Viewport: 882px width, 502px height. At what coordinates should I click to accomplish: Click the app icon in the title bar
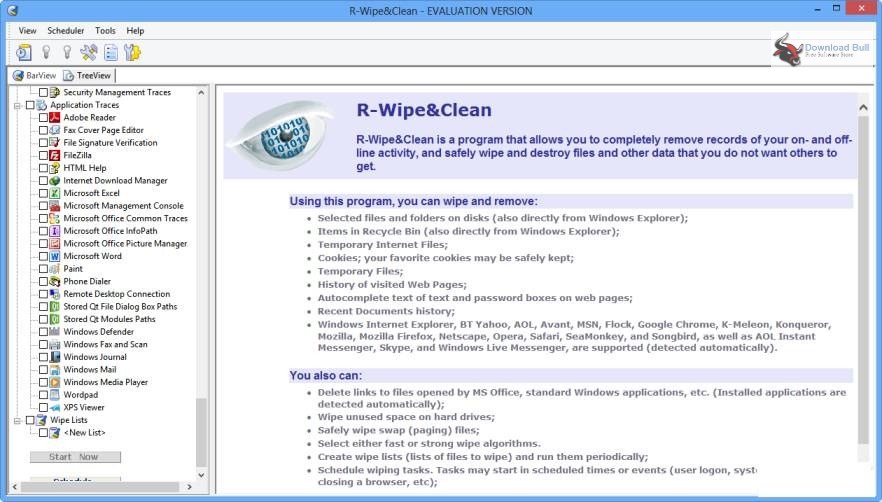click(12, 10)
